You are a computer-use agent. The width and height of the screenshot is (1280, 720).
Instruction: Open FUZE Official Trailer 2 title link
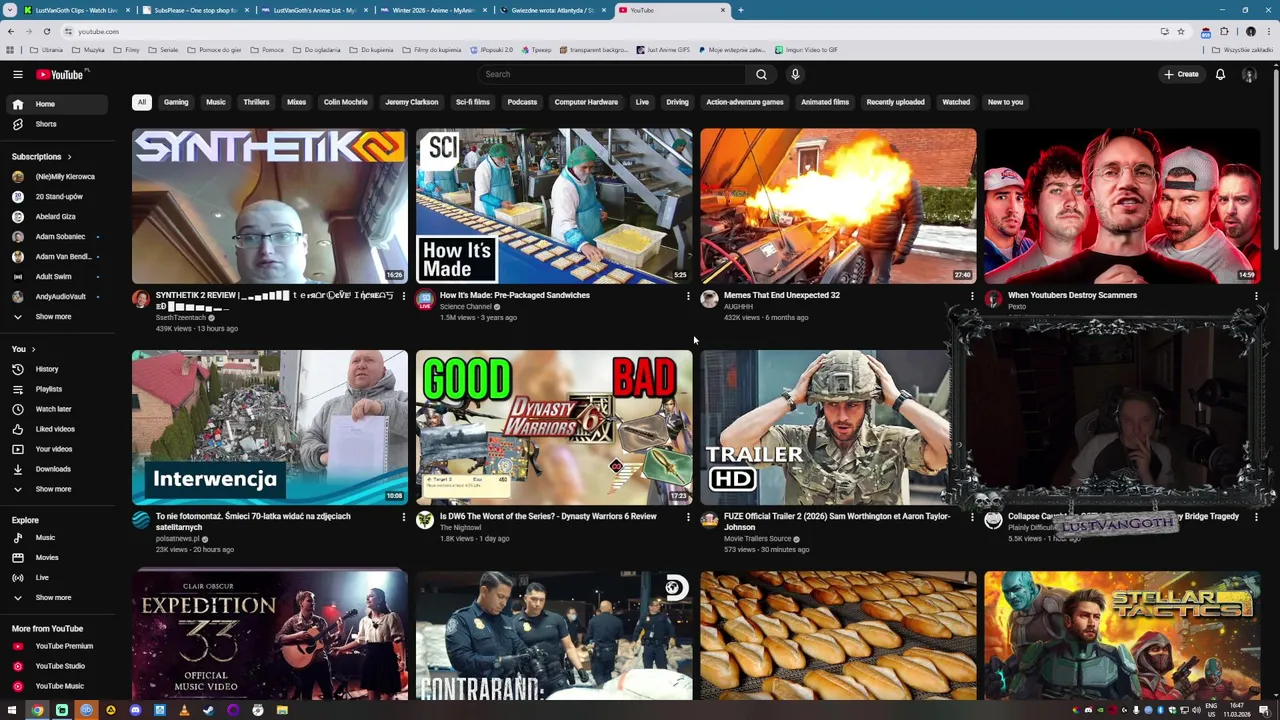point(837,522)
